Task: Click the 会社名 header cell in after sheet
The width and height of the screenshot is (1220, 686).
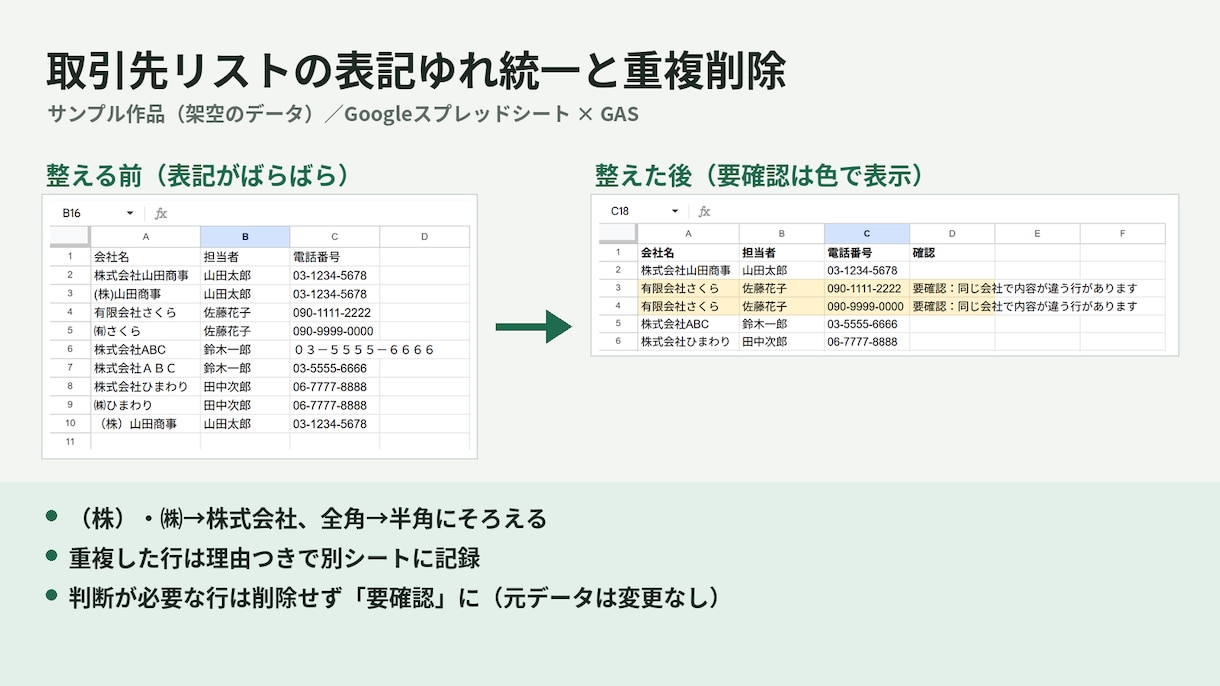Action: (688, 252)
